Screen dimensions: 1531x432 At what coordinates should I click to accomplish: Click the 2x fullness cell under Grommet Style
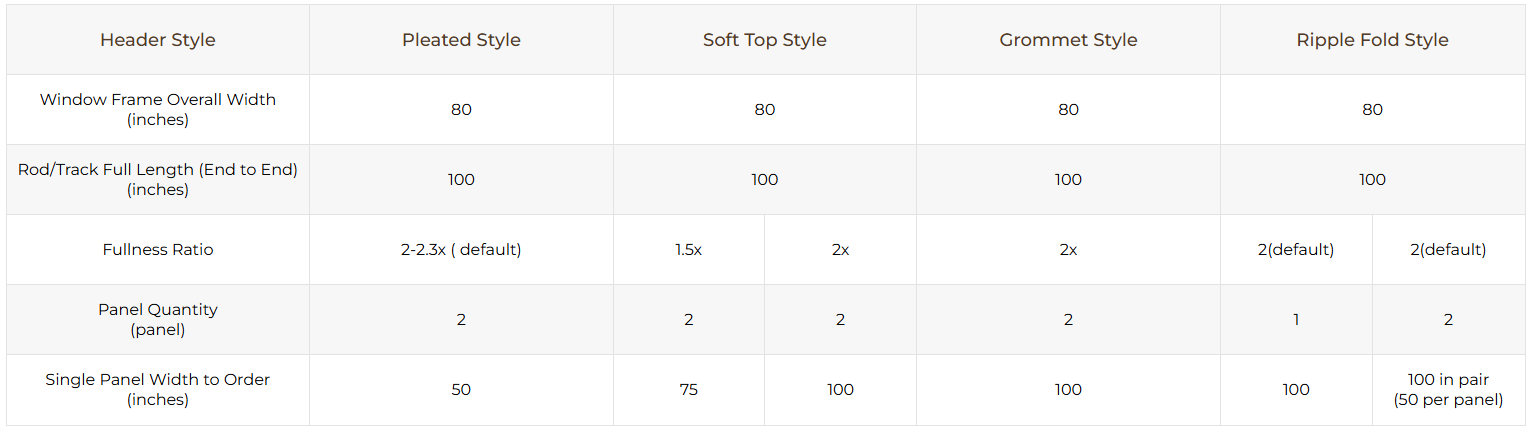(1068, 250)
